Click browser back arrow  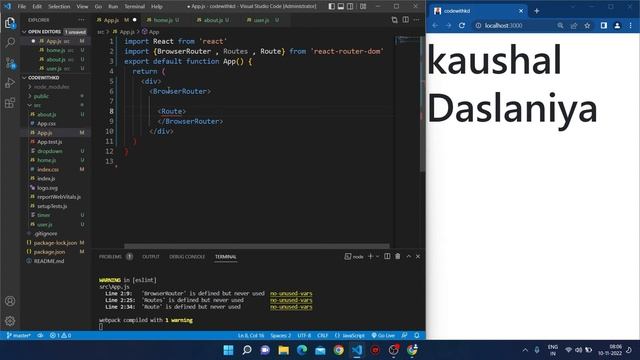pyautogui.click(x=435, y=25)
